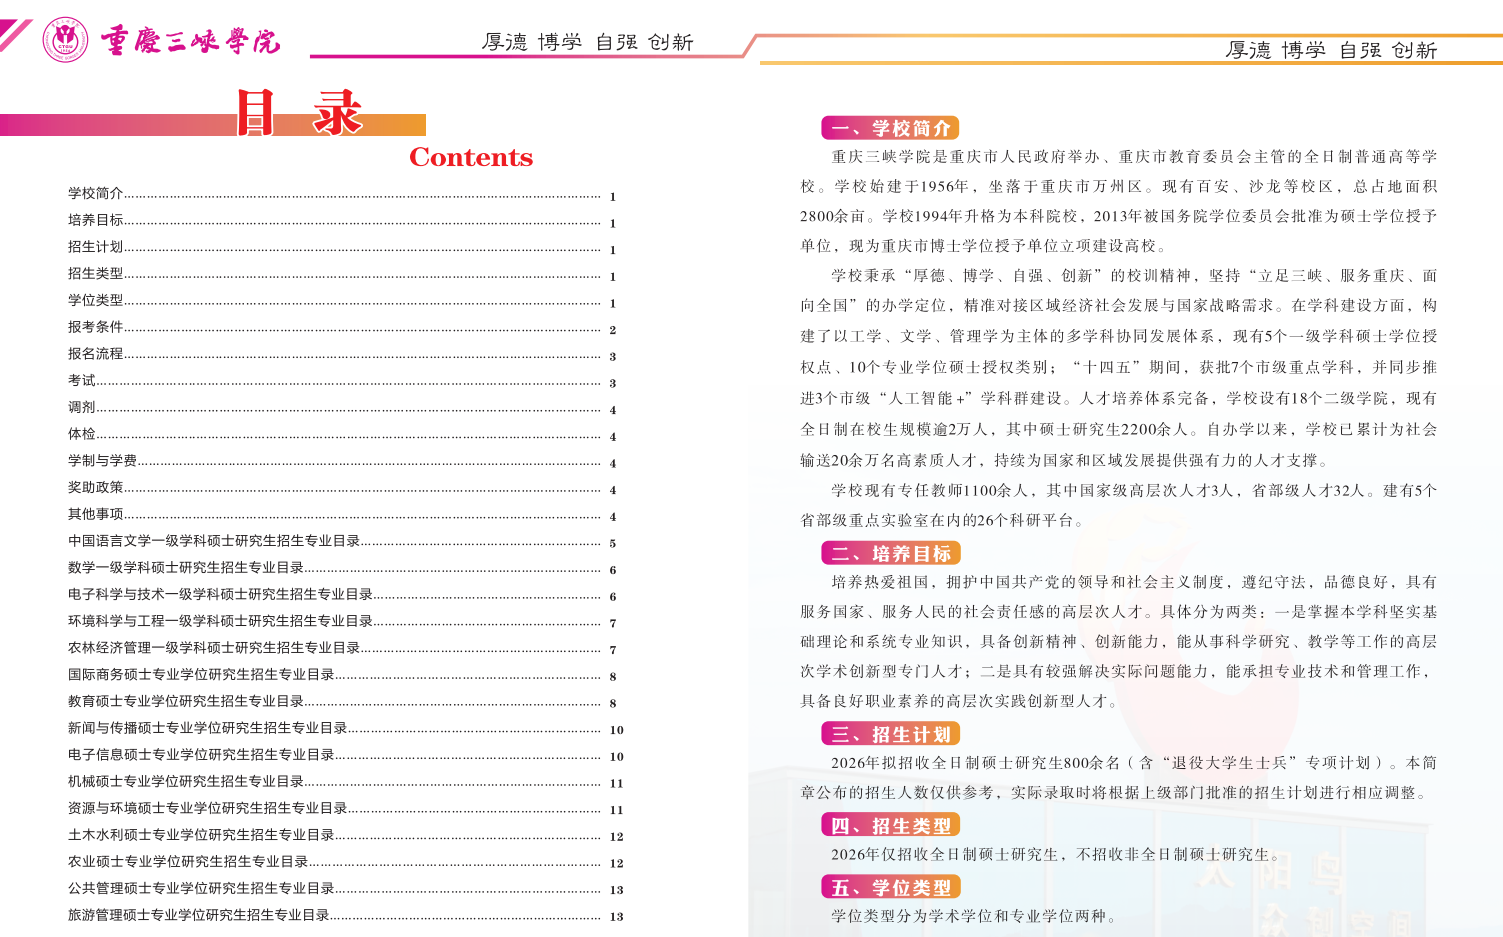Viewport: 1503px width, 937px height.
Task: Open the 招生计划 contents entry
Action: [343, 248]
